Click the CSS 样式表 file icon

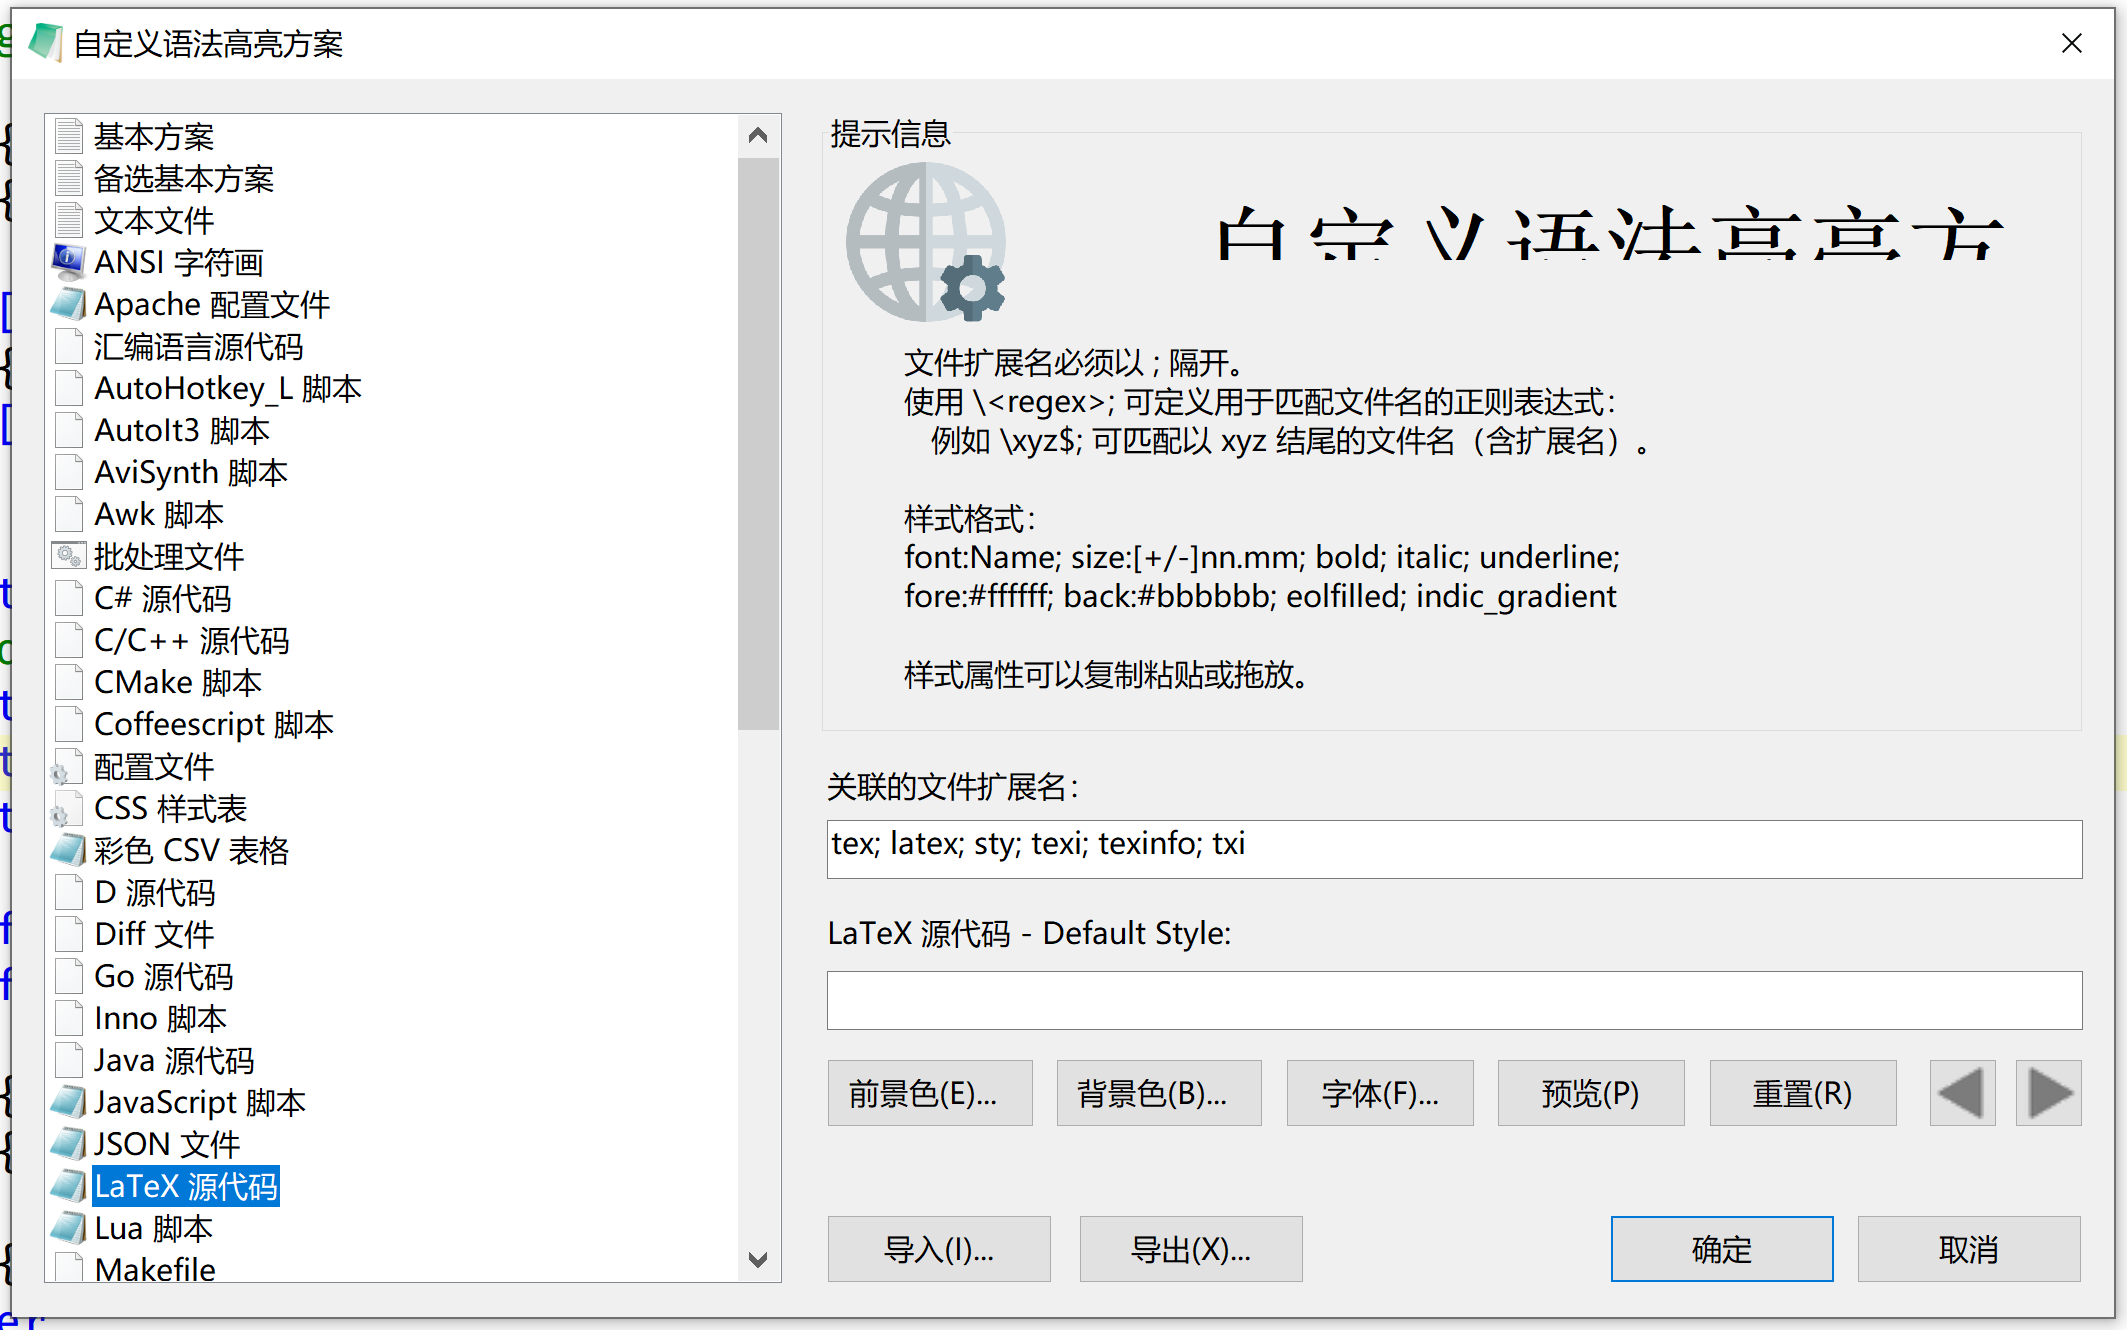(66, 808)
